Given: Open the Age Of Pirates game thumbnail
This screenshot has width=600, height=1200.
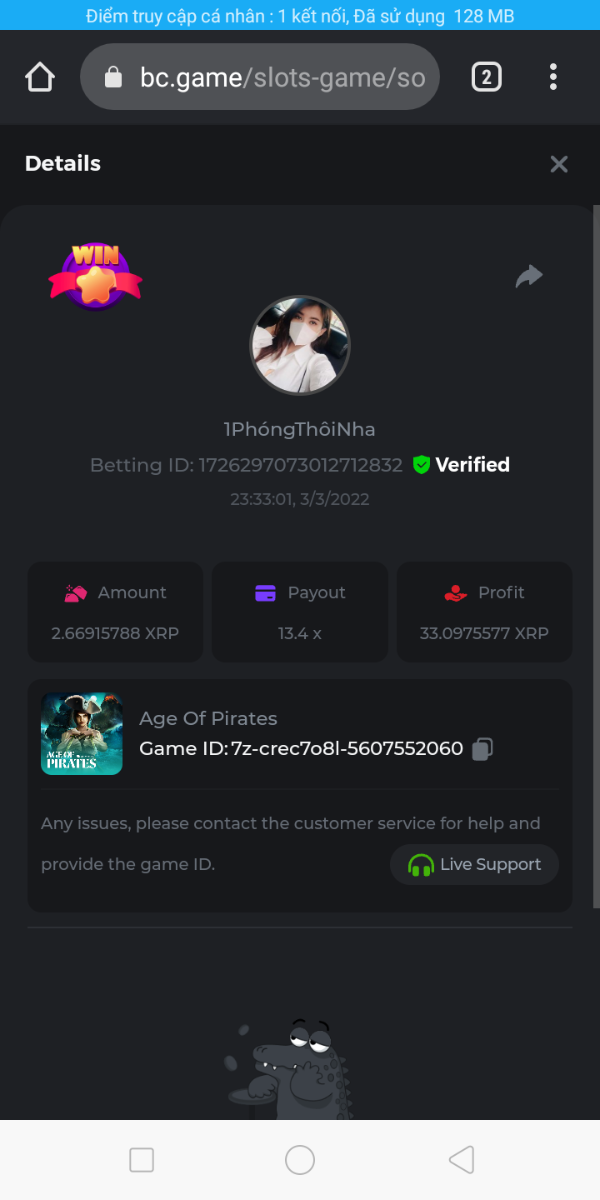Looking at the screenshot, I should coord(82,734).
